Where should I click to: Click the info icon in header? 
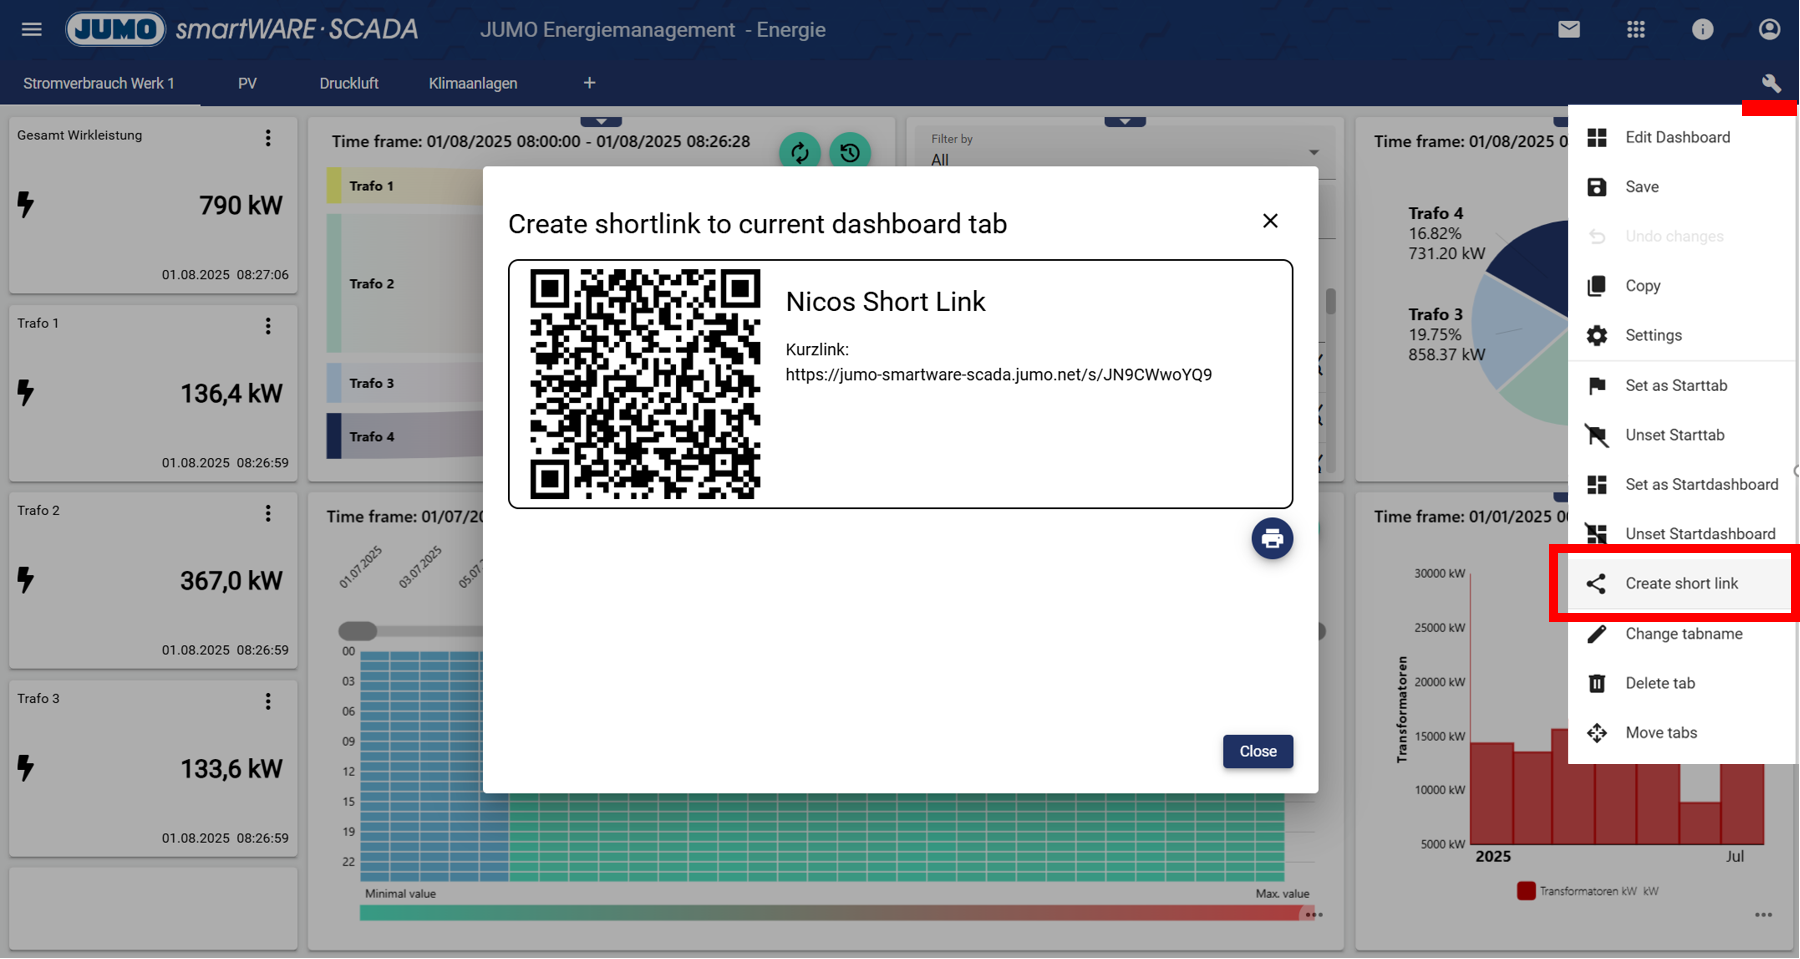click(1702, 29)
